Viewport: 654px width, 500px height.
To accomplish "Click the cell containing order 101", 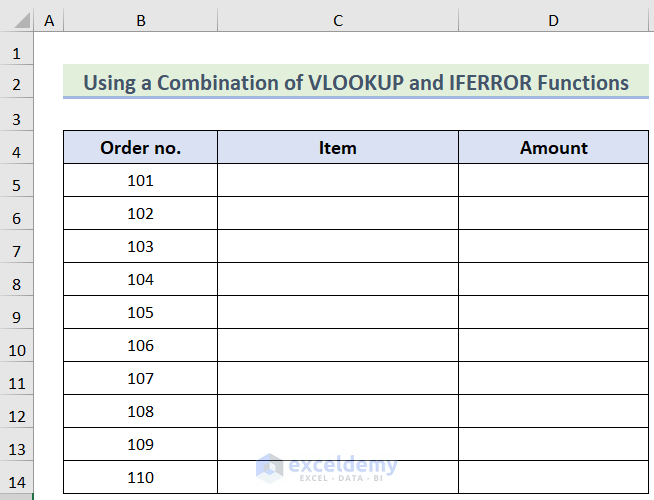I will 140,181.
